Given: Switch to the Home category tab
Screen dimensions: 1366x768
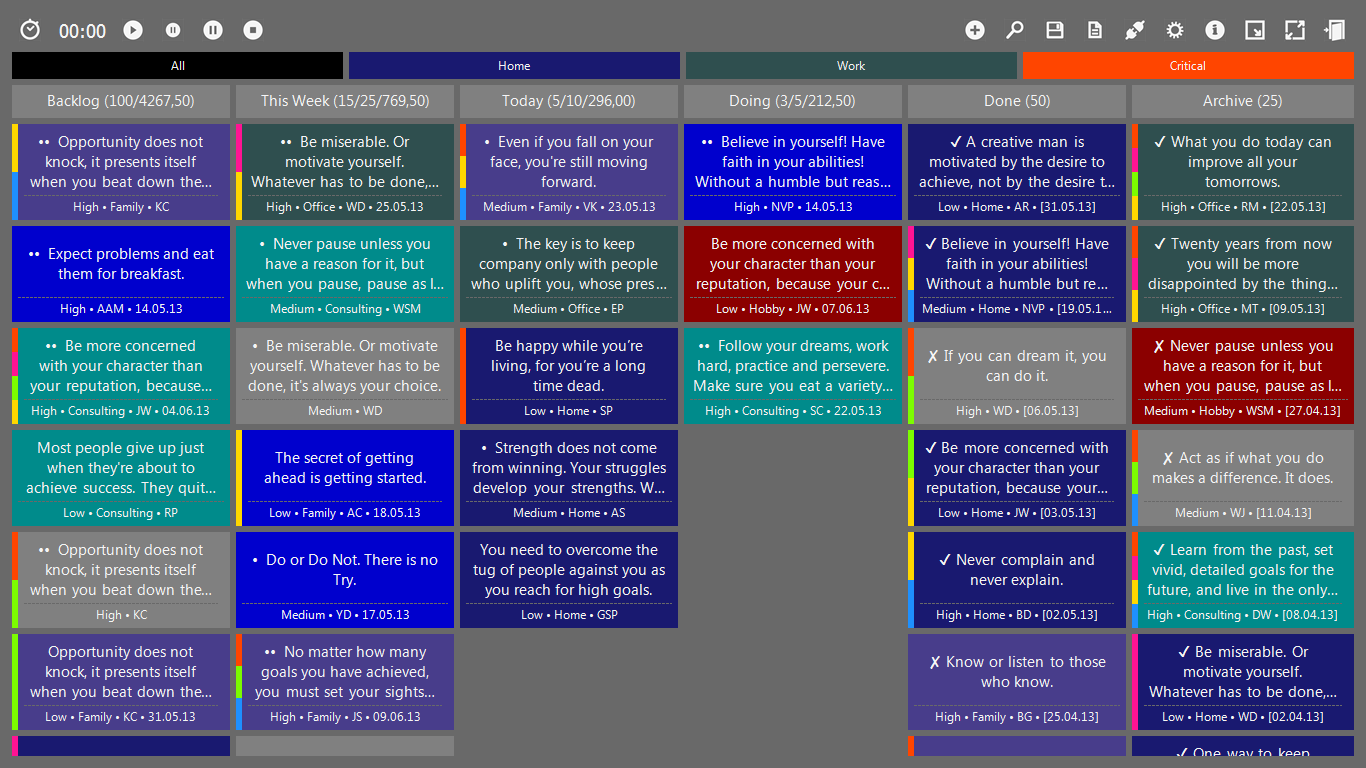Looking at the screenshot, I should (514, 66).
